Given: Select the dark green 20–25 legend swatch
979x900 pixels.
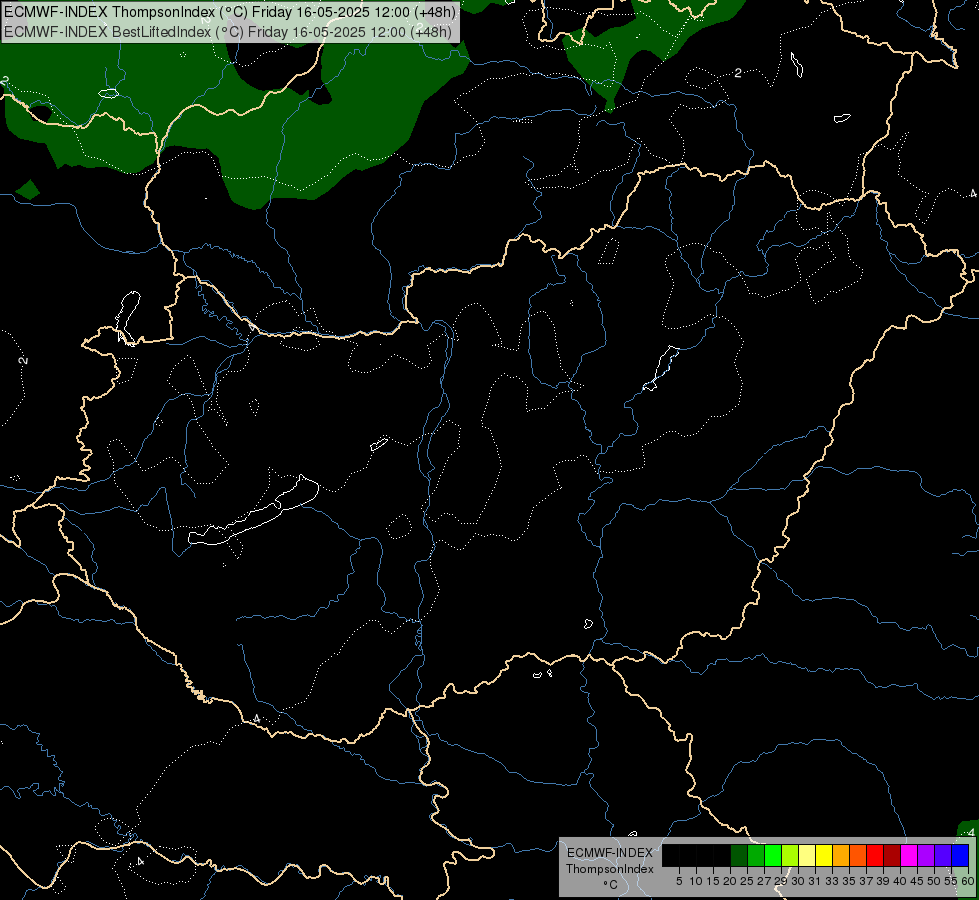Looking at the screenshot, I should pos(739,856).
